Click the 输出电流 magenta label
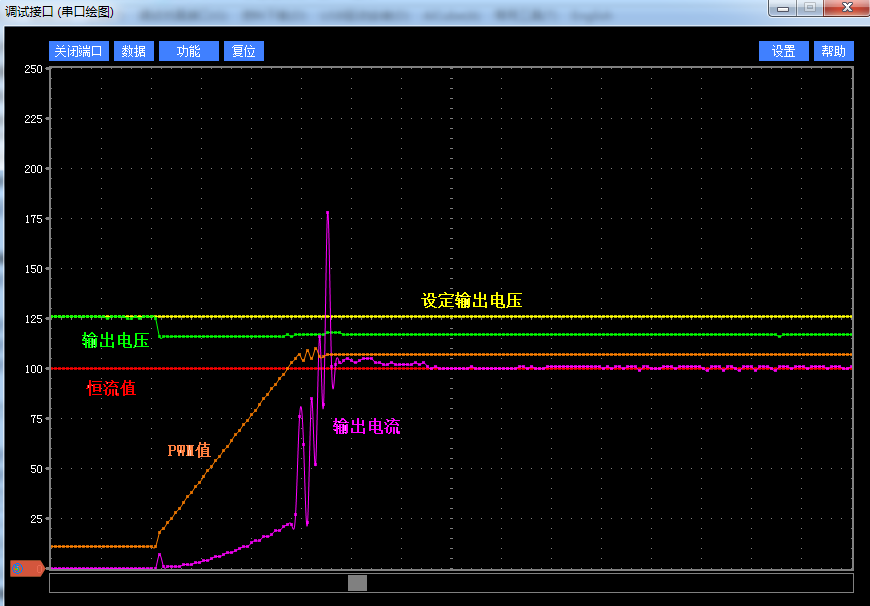870x606 pixels. click(366, 426)
